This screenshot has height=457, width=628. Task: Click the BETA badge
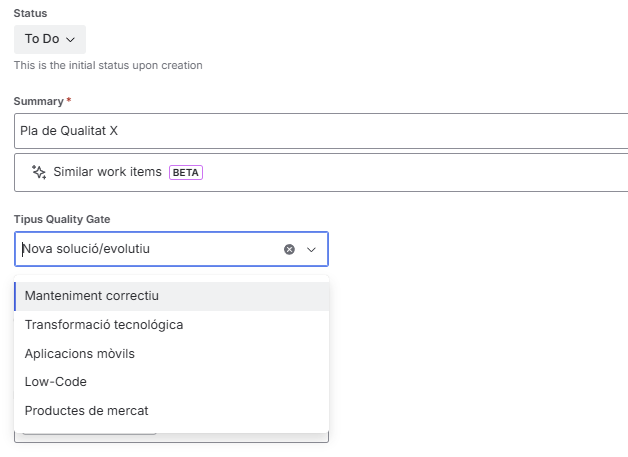(x=186, y=173)
